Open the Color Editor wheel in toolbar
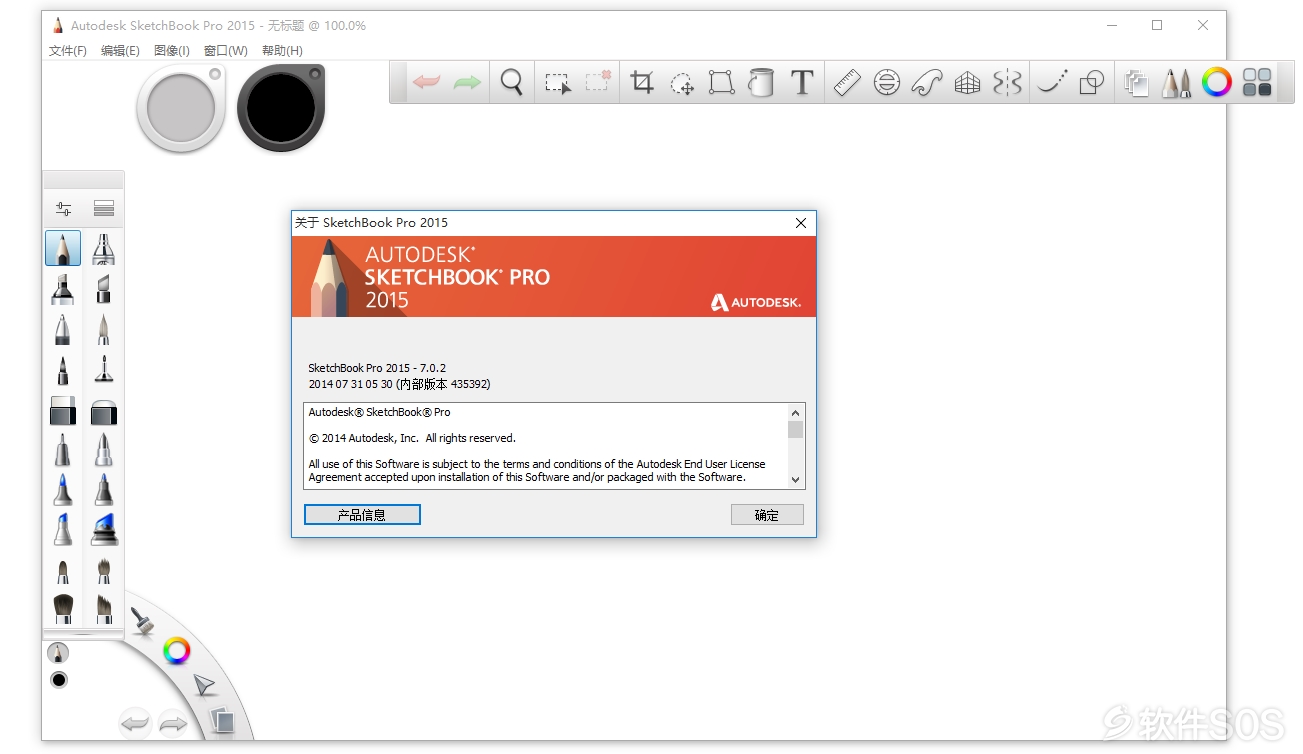Image resolution: width=1303 pixels, height=754 pixels. (x=1216, y=82)
